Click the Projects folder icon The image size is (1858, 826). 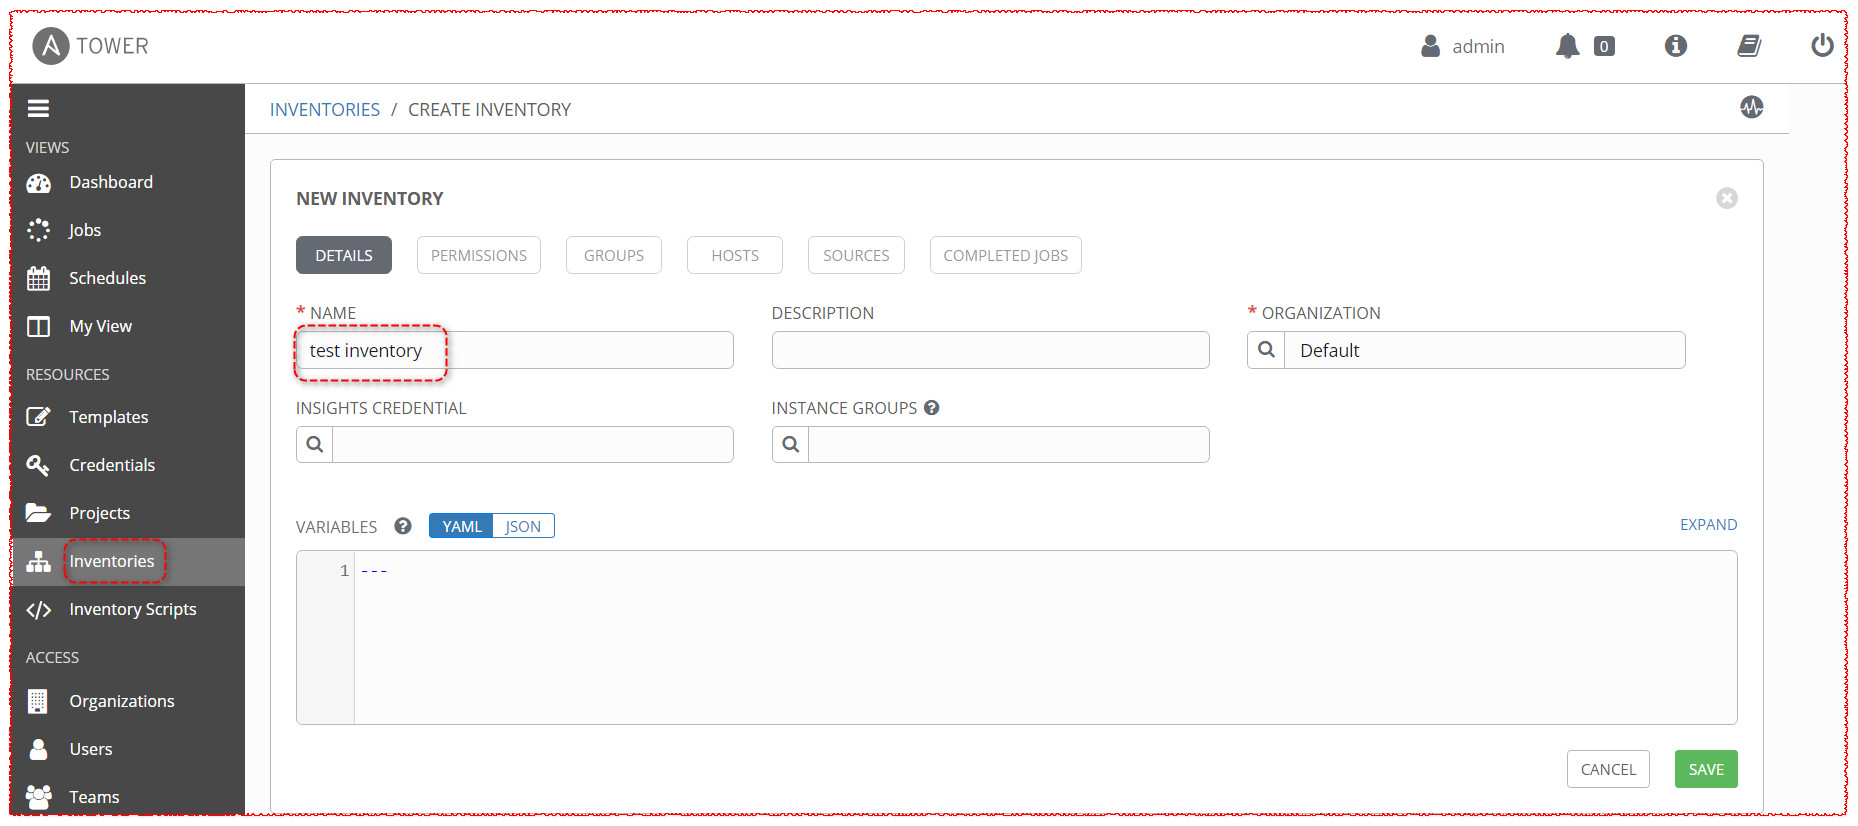tap(38, 513)
